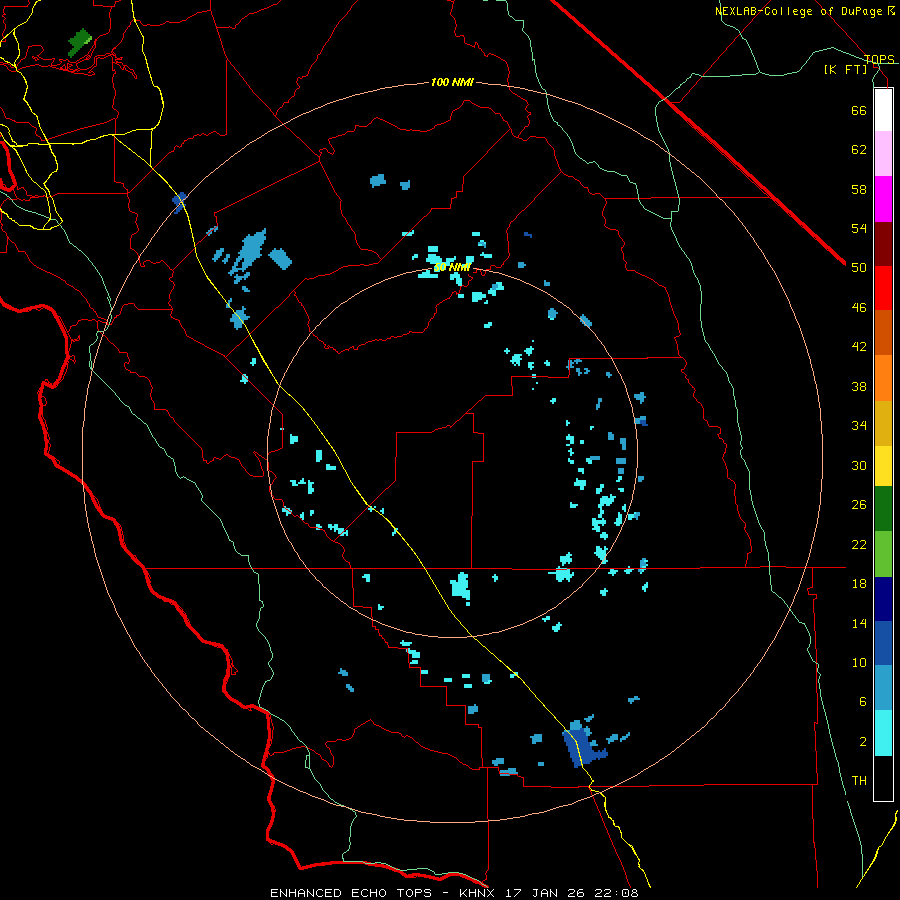
Task: Click the light pink legend color block
Action: 883,153
